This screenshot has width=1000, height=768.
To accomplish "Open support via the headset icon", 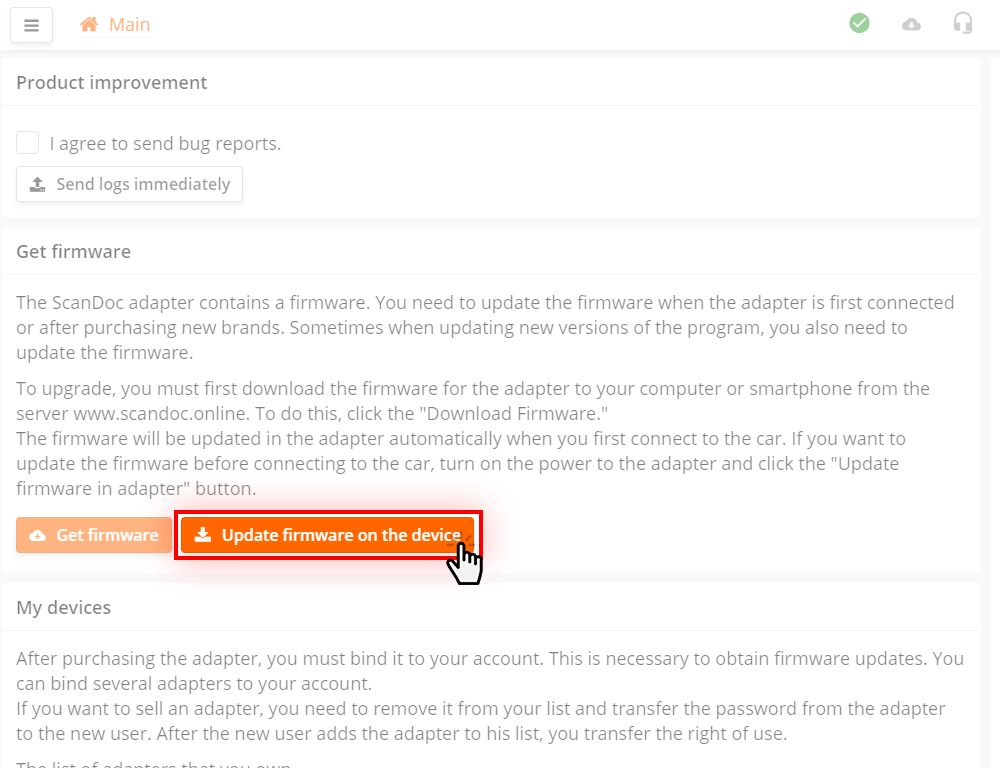I will pyautogui.click(x=963, y=23).
